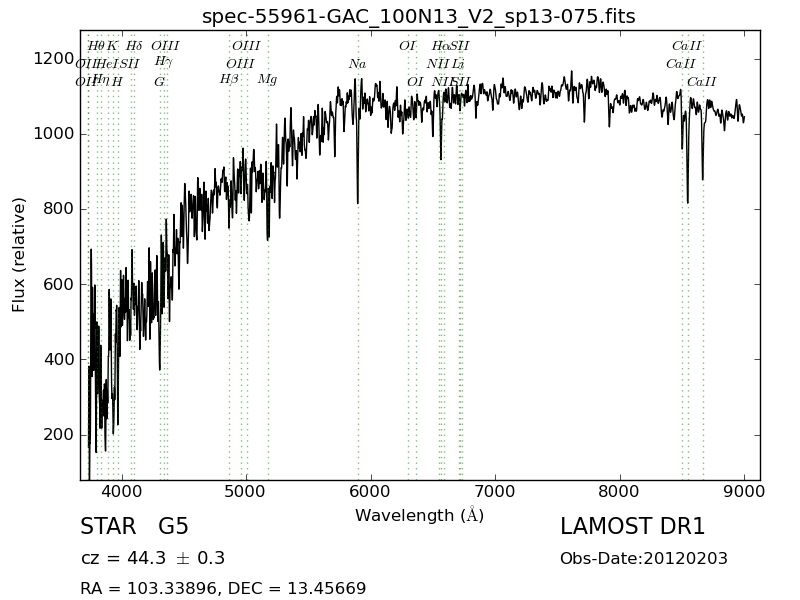The height and width of the screenshot is (600, 800).
Task: Select the x-axis label Wavelength (Å)
Action: pyautogui.click(x=419, y=515)
